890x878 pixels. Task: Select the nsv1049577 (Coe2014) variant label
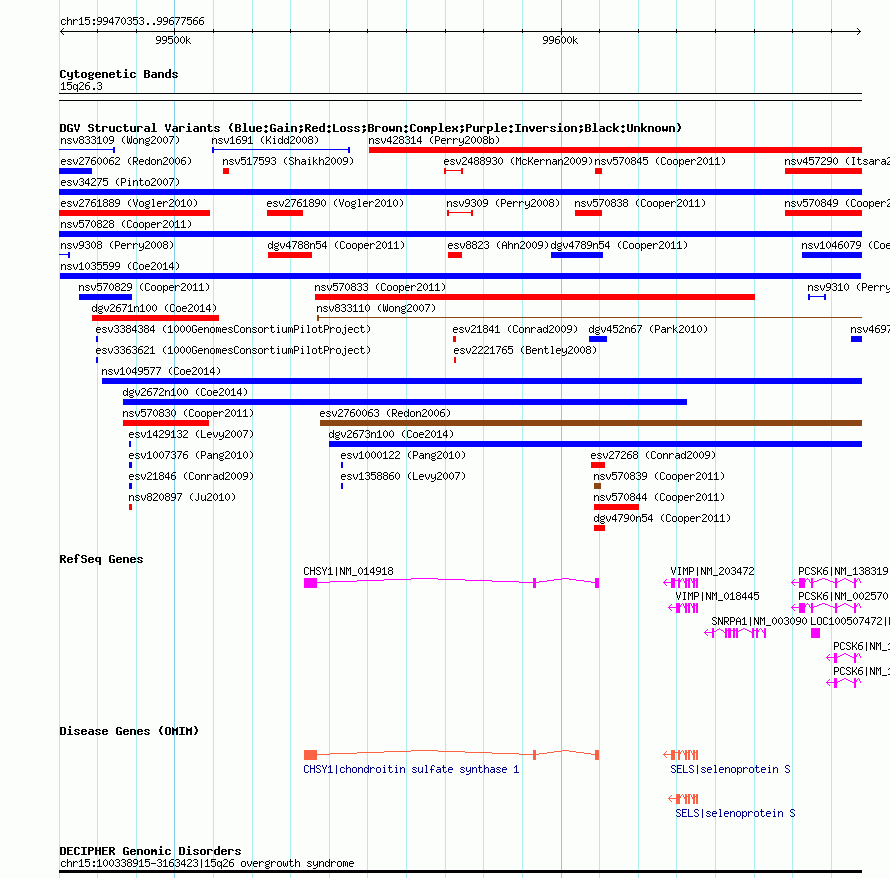click(x=161, y=371)
